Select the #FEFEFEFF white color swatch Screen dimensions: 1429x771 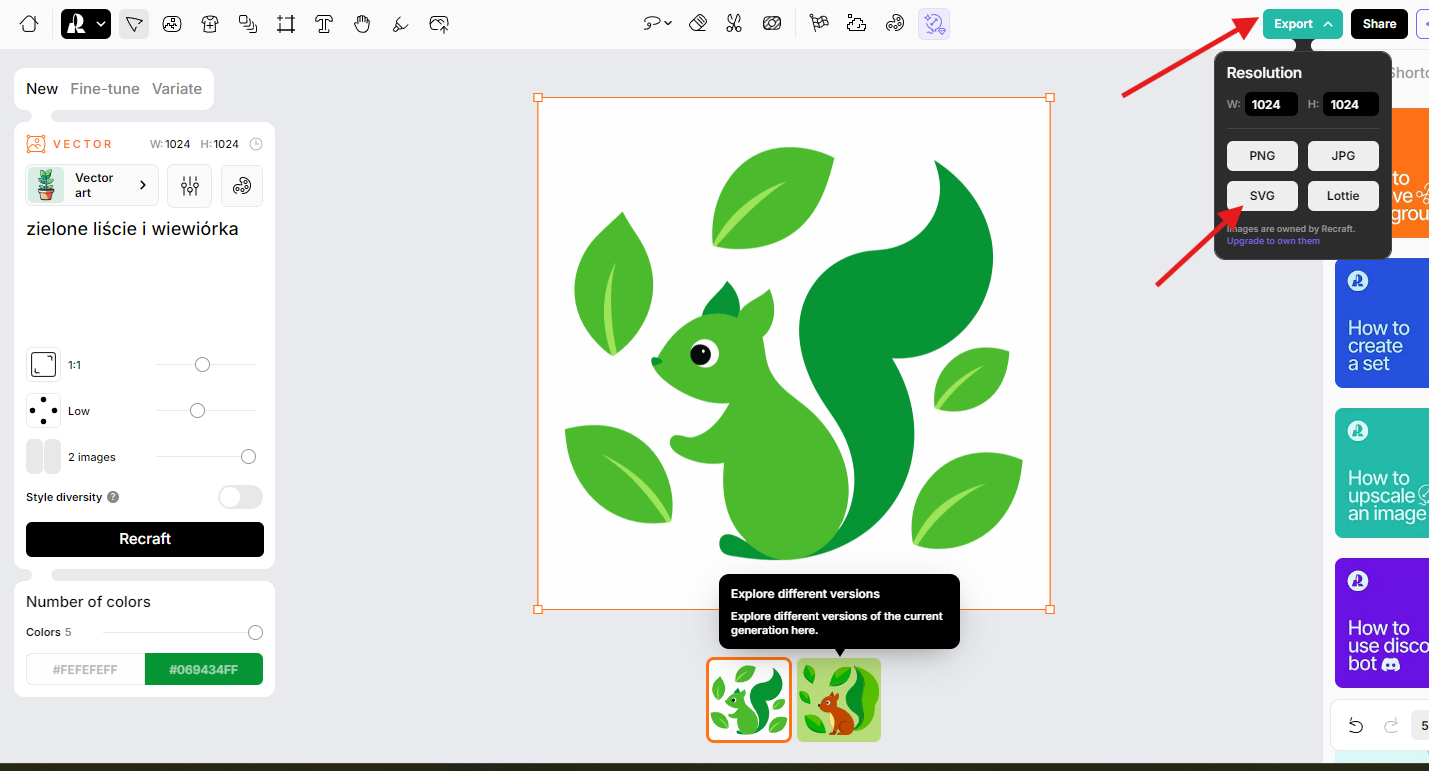[x=86, y=670]
